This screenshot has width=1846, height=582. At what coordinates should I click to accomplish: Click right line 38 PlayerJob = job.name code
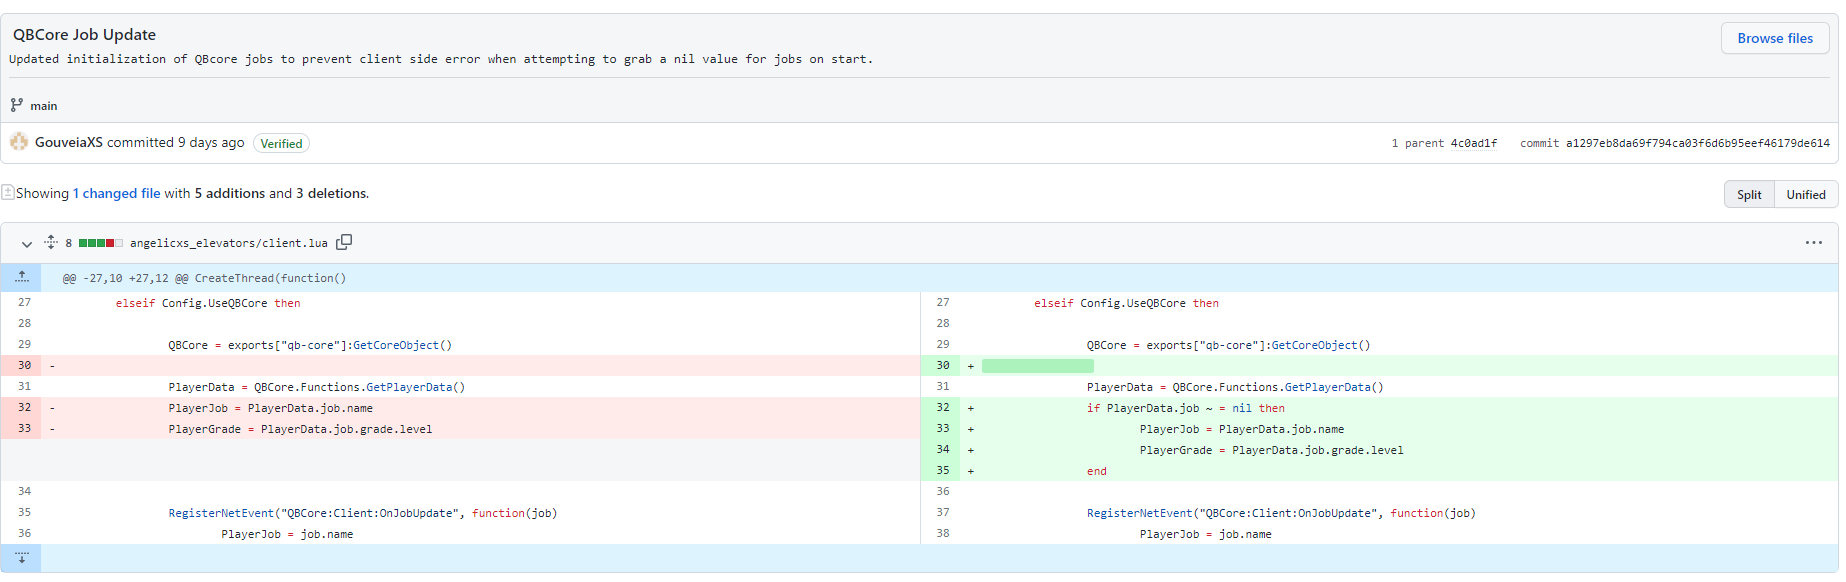(1205, 534)
